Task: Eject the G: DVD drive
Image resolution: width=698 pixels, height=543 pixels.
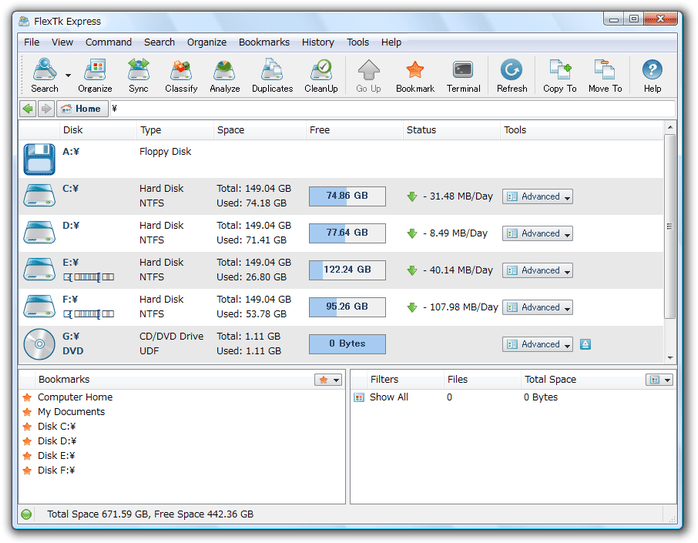Action: [x=585, y=344]
